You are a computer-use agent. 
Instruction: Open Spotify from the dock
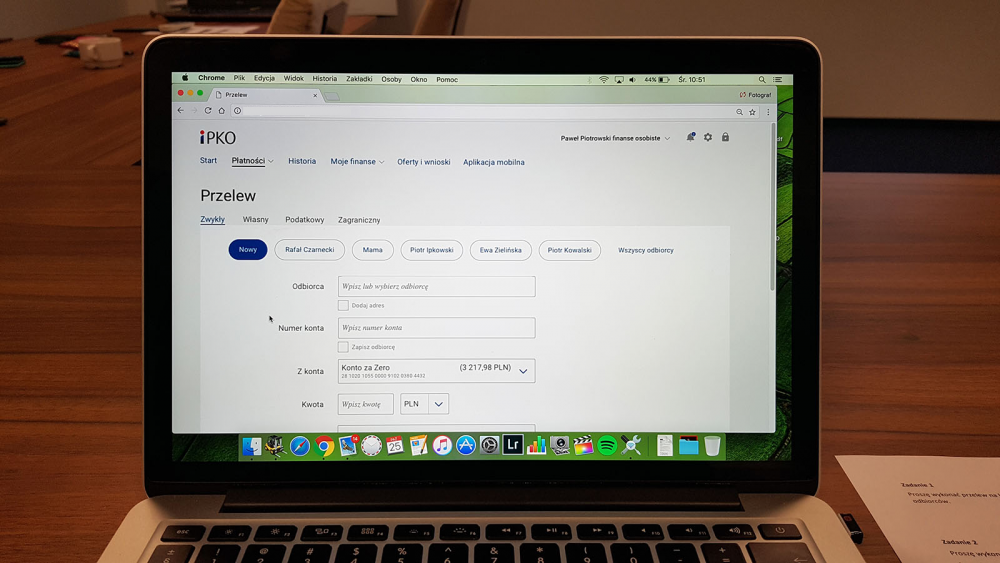click(607, 446)
